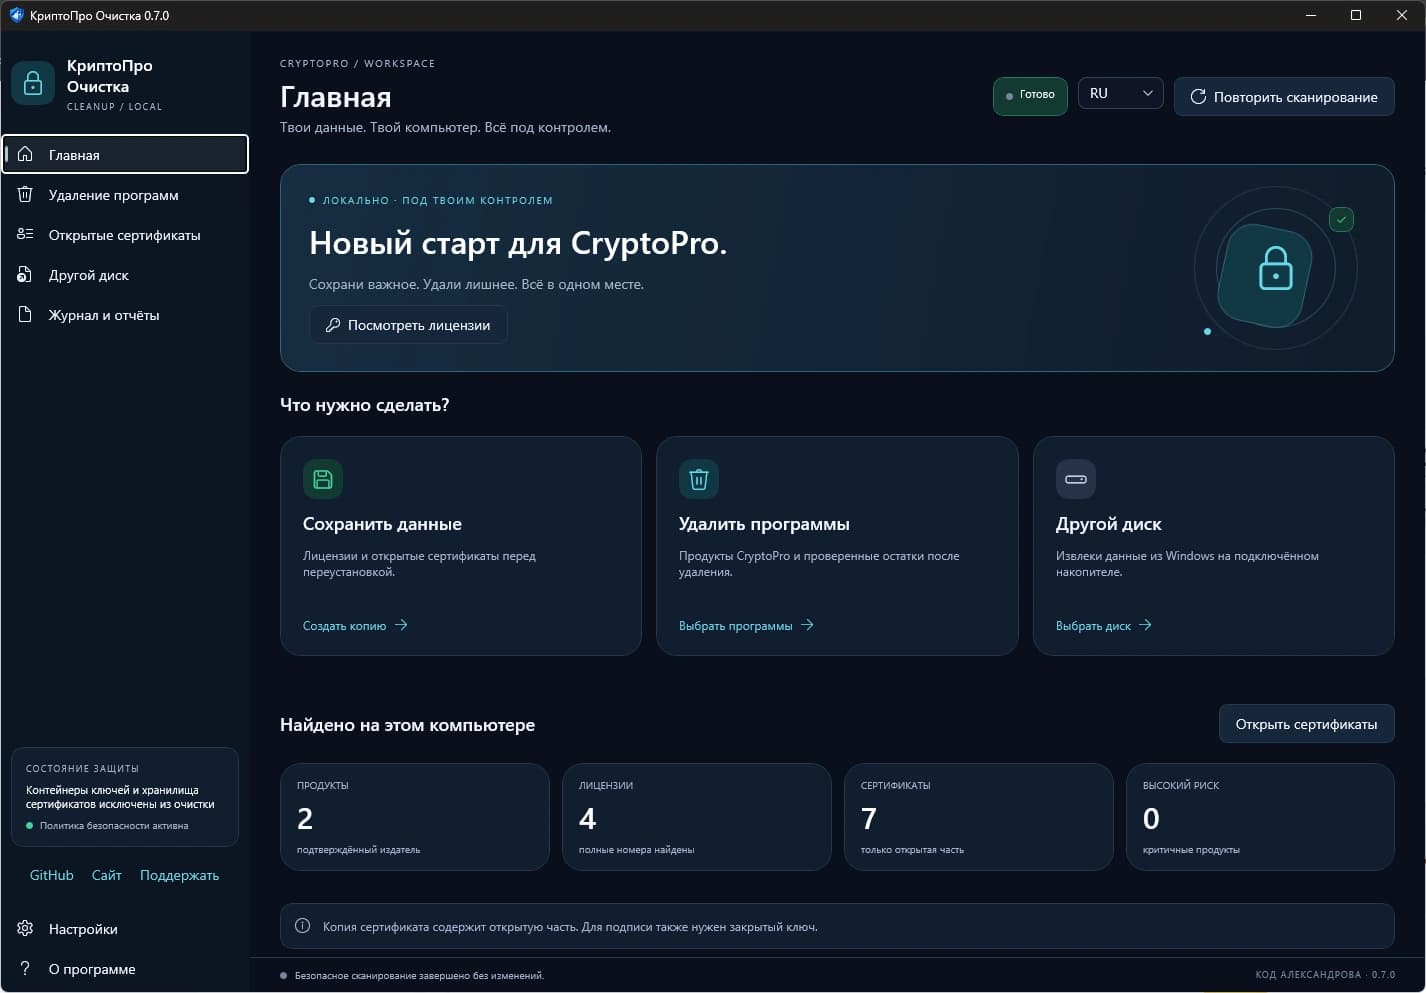Click the question mark icon beside О программе
The image size is (1426, 993).
(26, 968)
